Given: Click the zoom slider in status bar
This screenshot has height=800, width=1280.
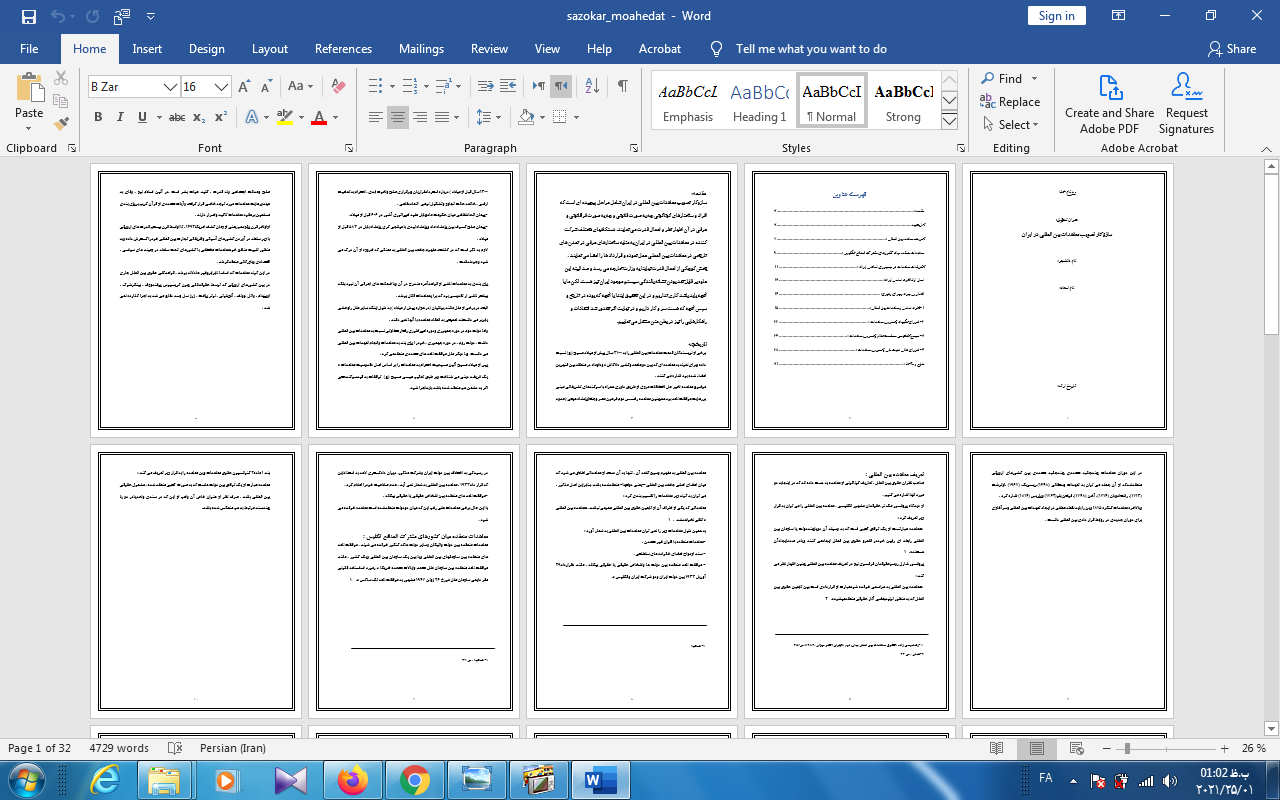Looking at the screenshot, I should pyautogui.click(x=1127, y=748).
